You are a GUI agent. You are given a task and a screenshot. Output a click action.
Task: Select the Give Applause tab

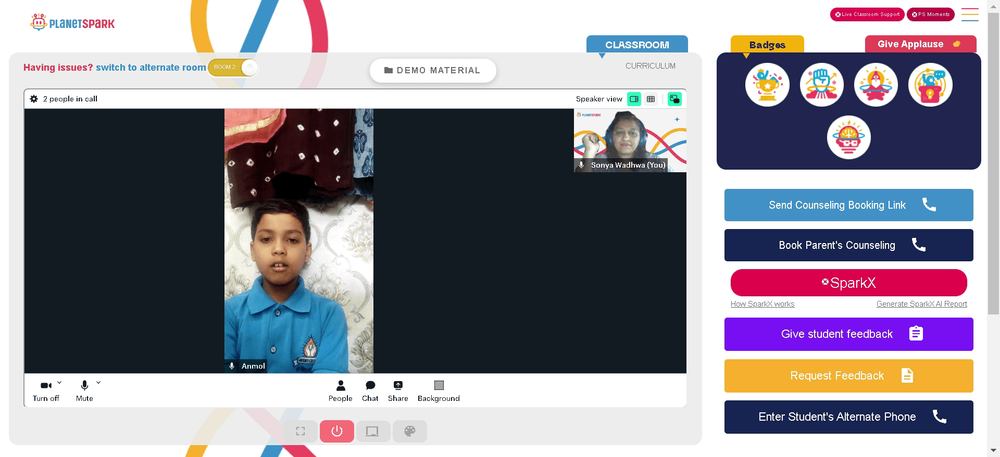(x=920, y=44)
